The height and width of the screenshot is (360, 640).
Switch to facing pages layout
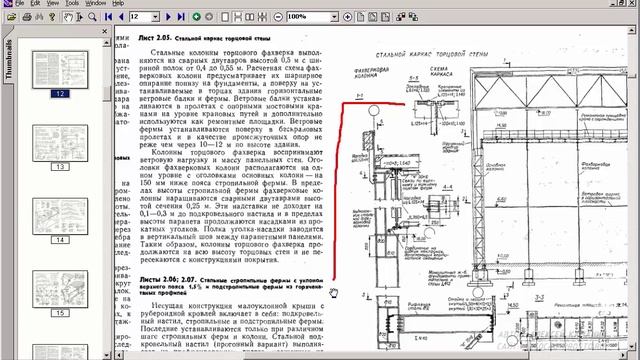[250, 17]
